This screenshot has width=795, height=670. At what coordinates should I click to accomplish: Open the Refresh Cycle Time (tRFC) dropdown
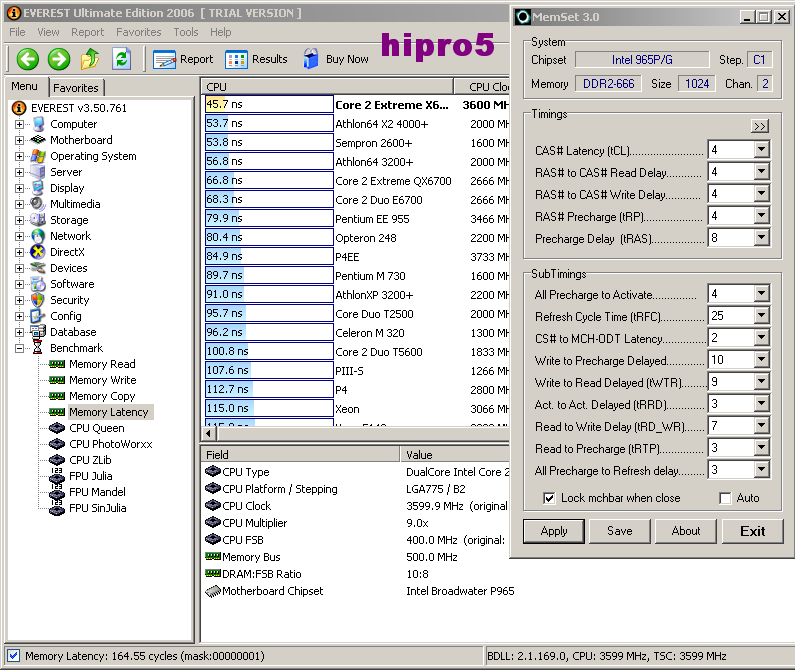(762, 316)
